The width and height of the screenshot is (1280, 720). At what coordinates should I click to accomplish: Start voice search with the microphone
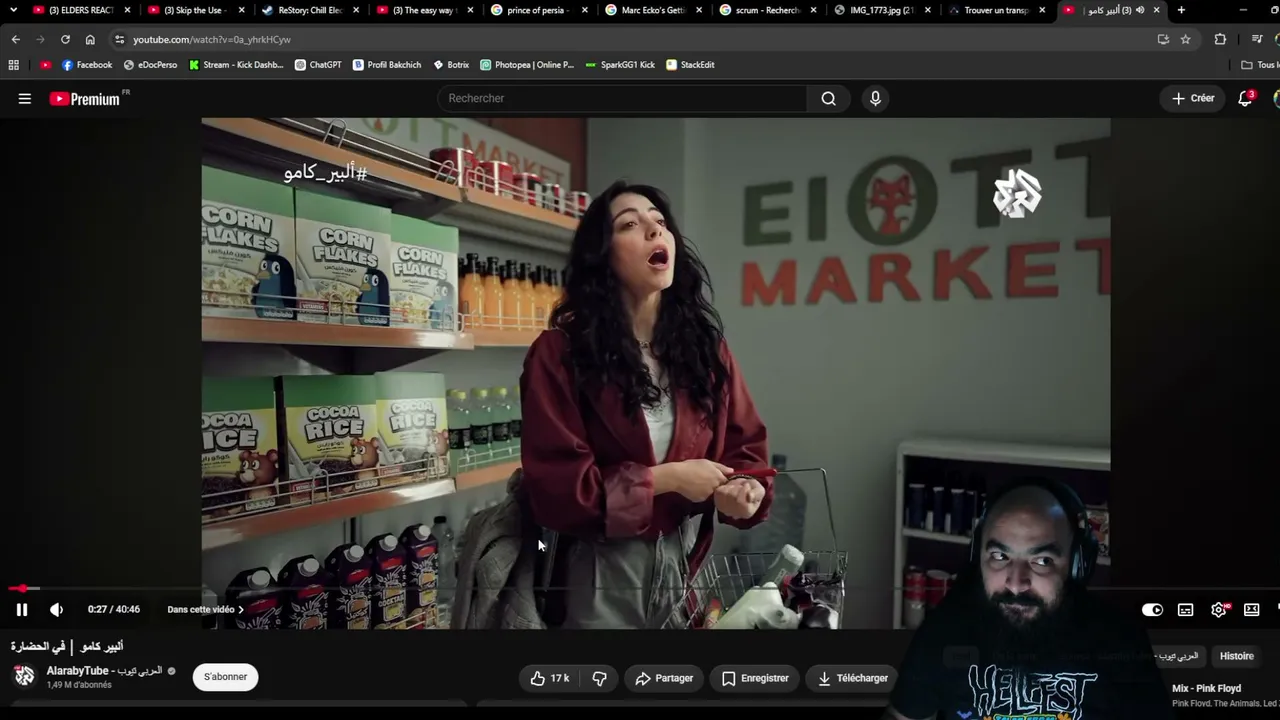[x=875, y=98]
